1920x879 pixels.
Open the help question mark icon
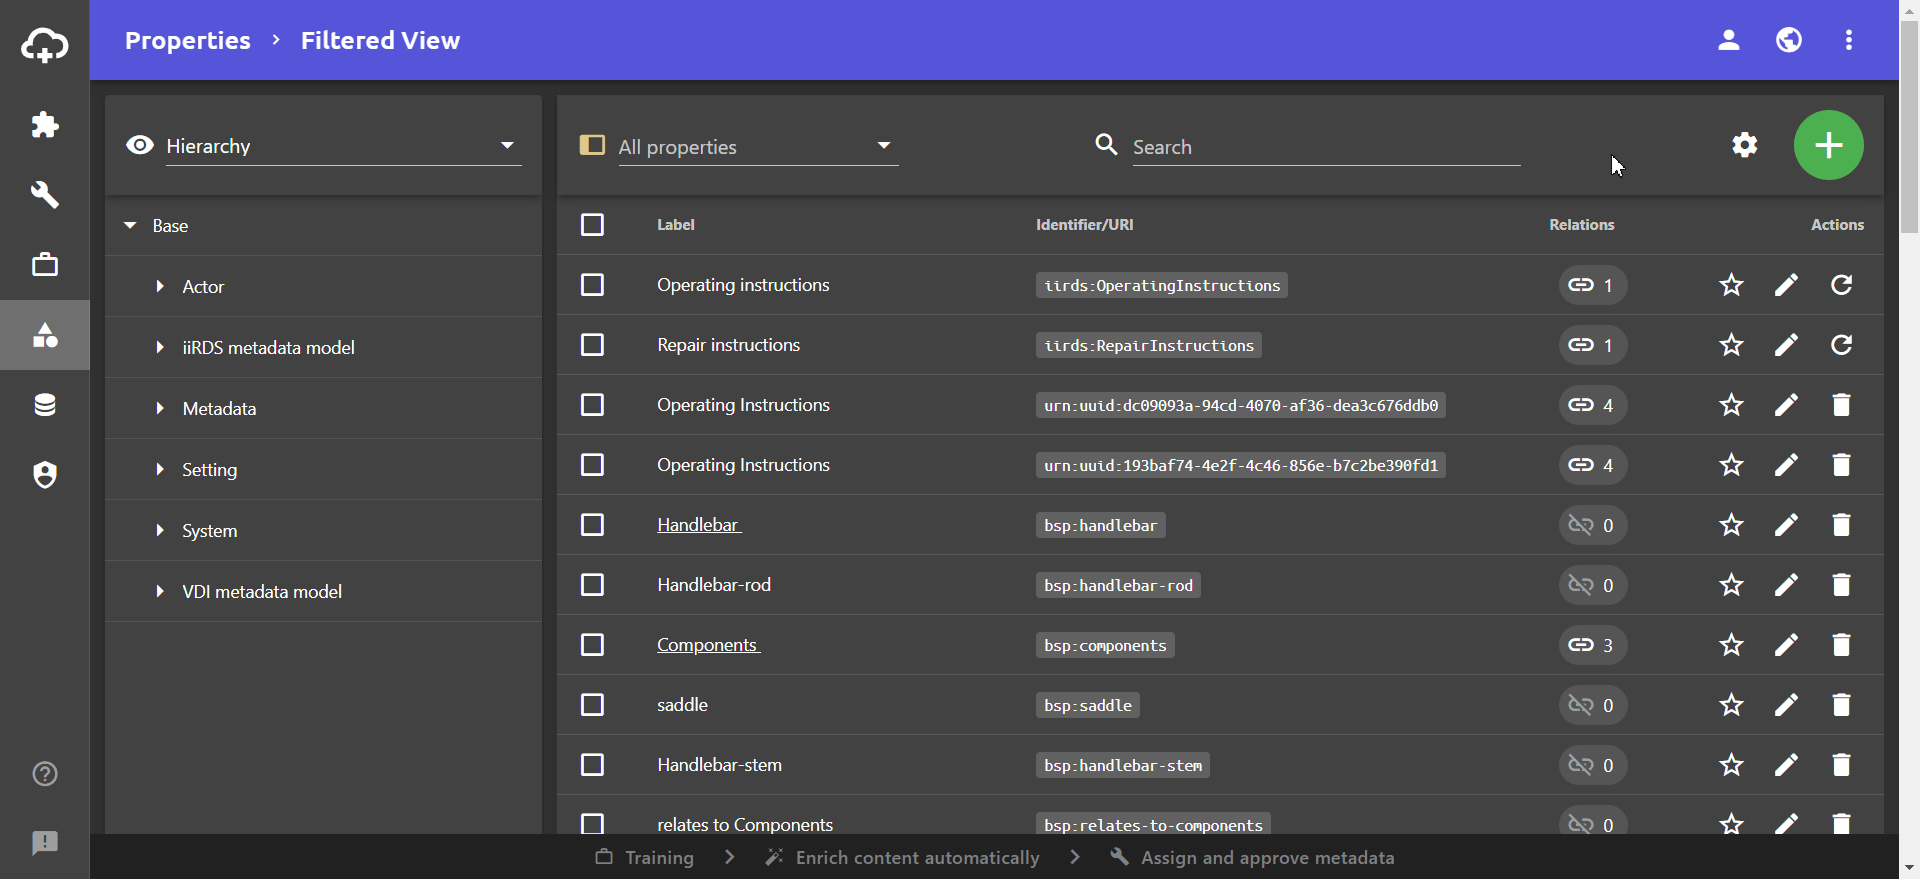[x=45, y=774]
